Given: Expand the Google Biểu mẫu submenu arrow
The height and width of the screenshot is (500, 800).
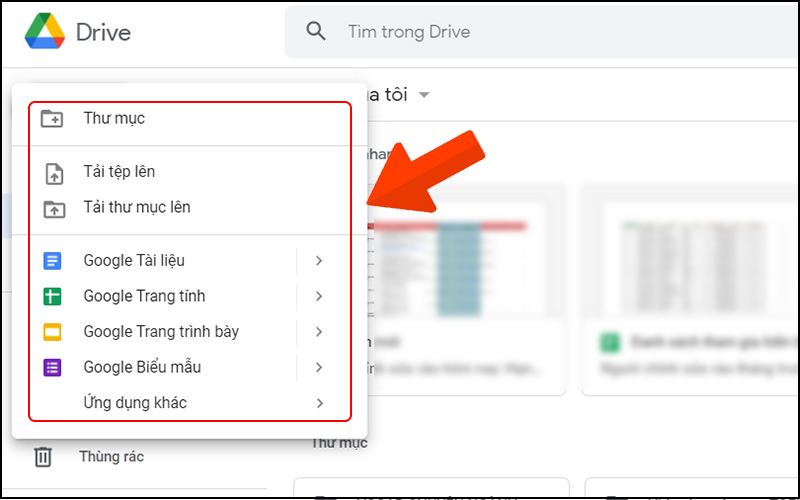Looking at the screenshot, I should click(319, 367).
